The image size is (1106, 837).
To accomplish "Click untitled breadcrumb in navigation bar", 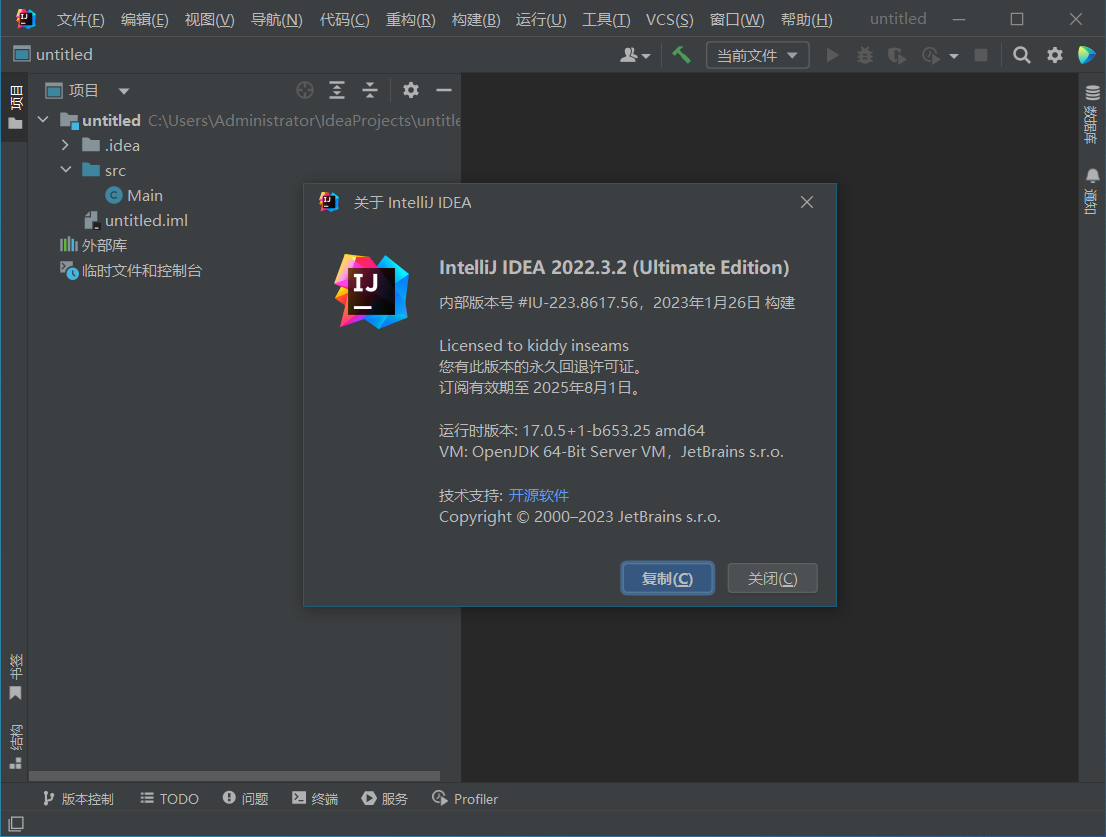I will click(63, 54).
